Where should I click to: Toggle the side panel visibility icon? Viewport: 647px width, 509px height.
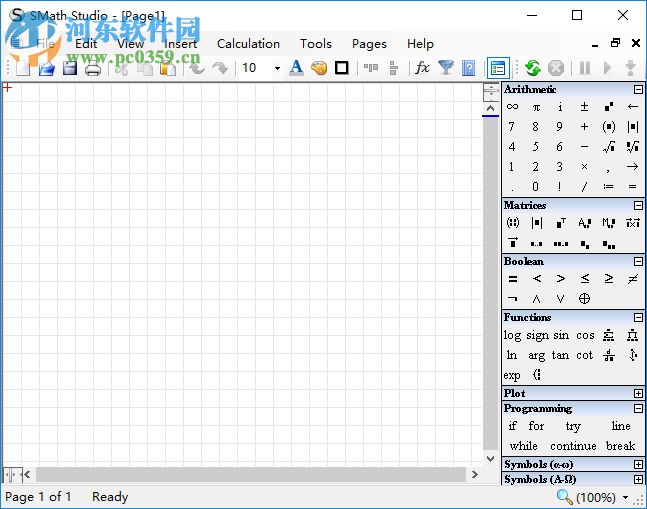point(498,68)
